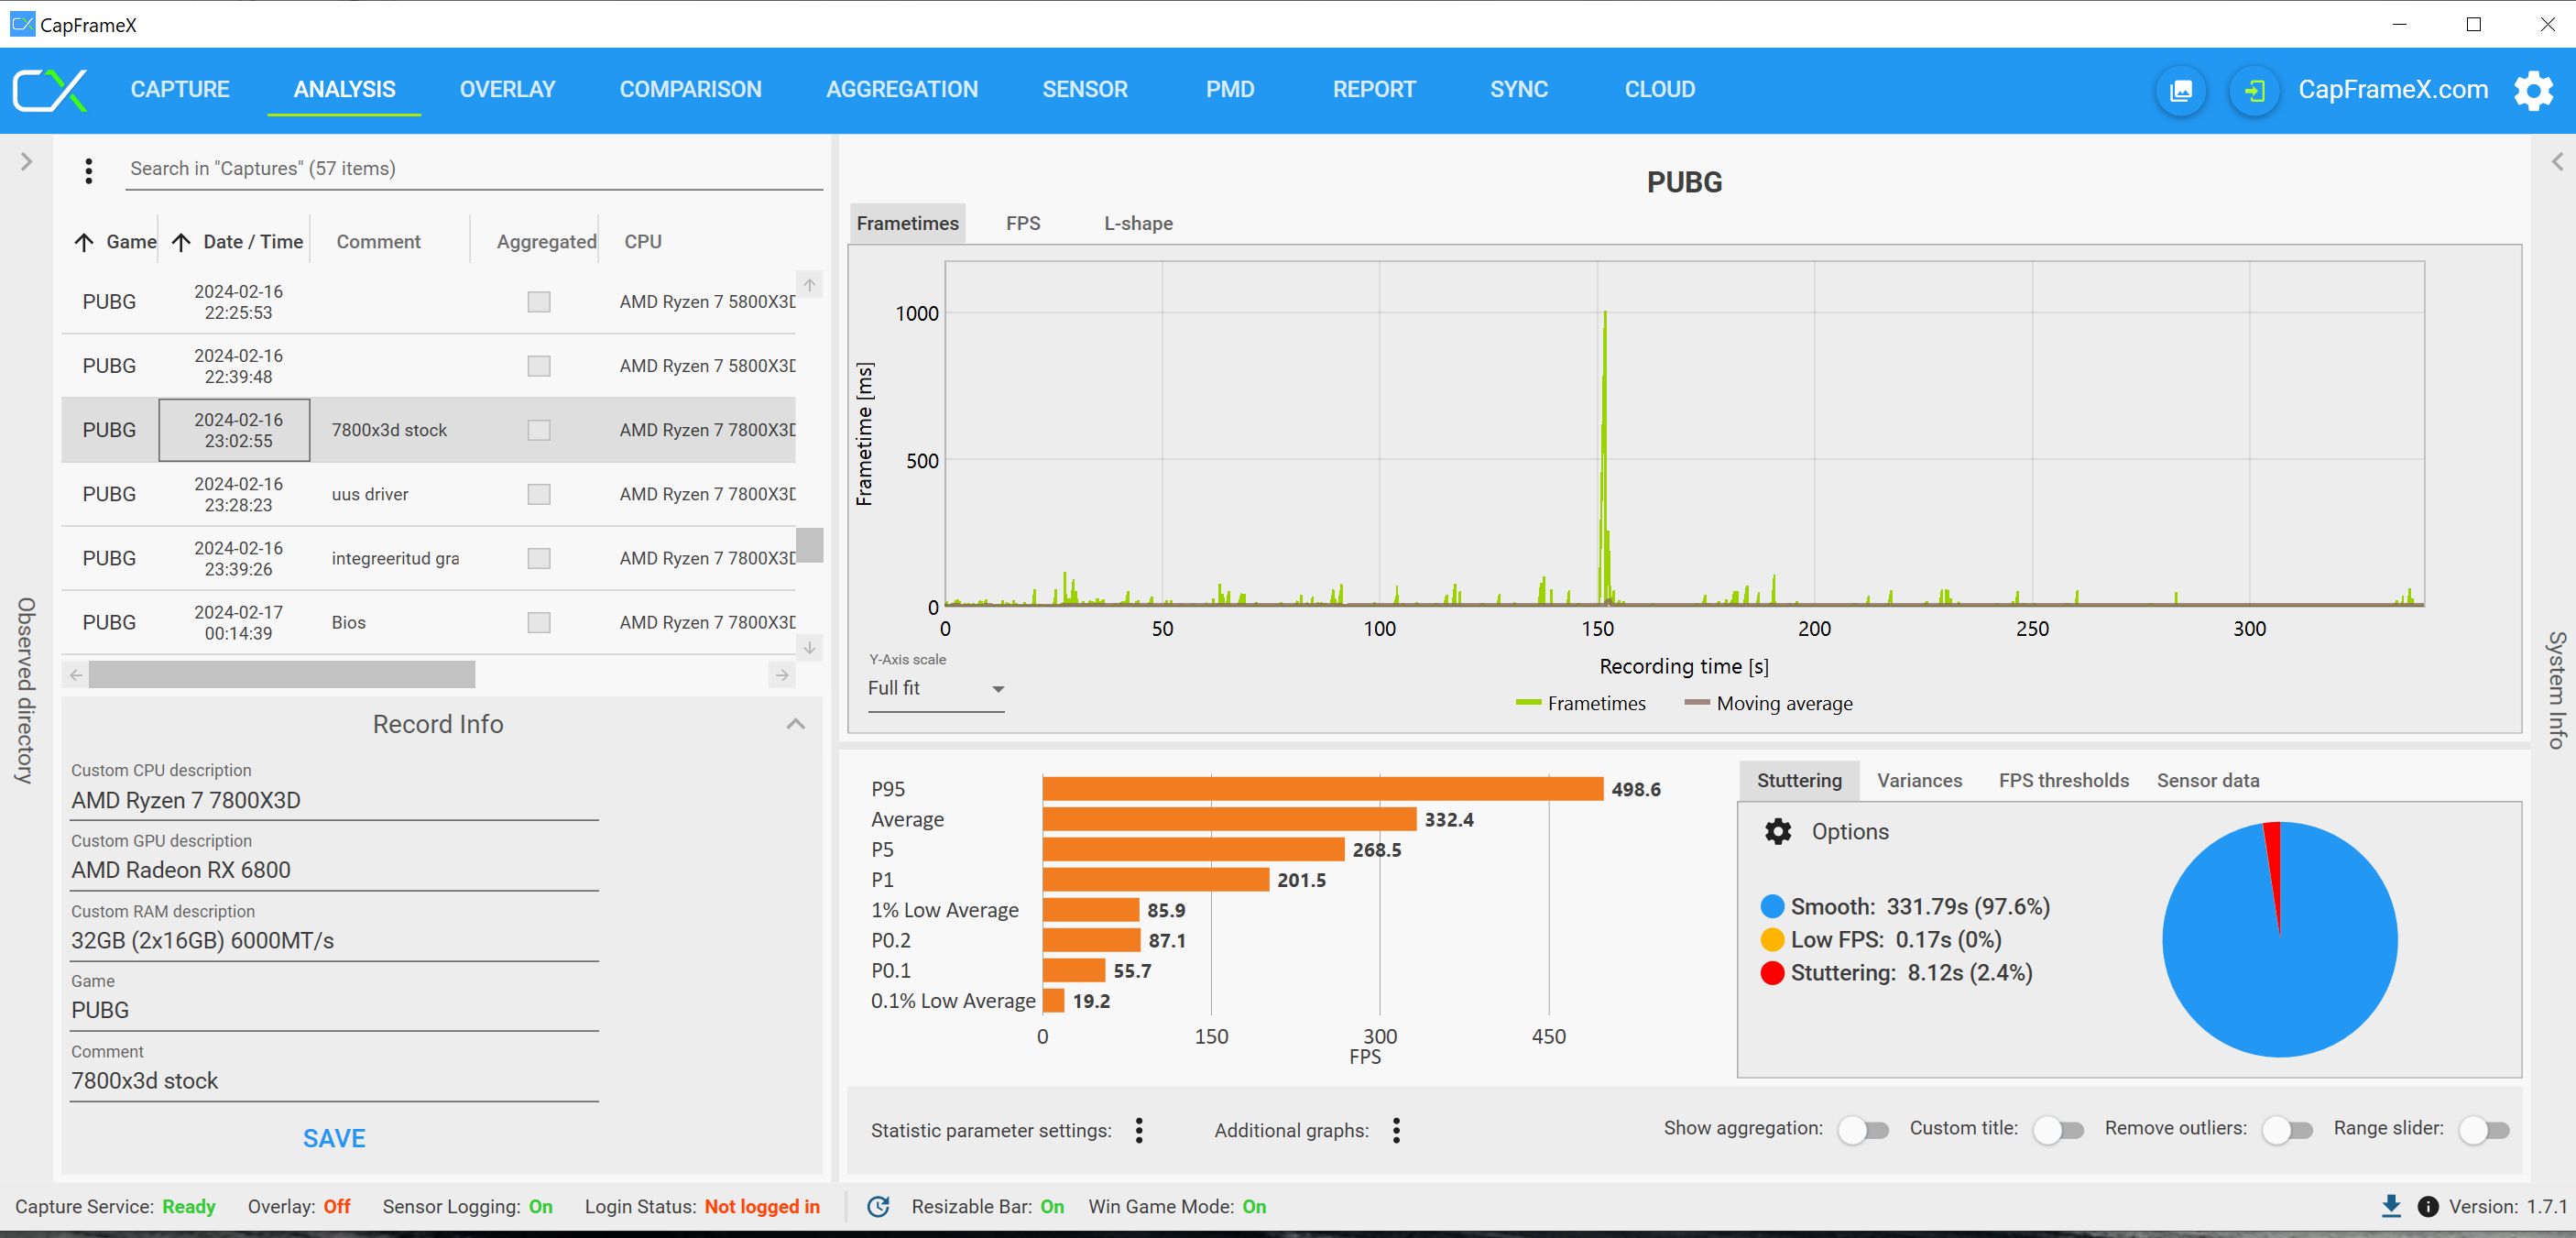Click the Aggregated column header
The height and width of the screenshot is (1238, 2576).
(x=546, y=242)
